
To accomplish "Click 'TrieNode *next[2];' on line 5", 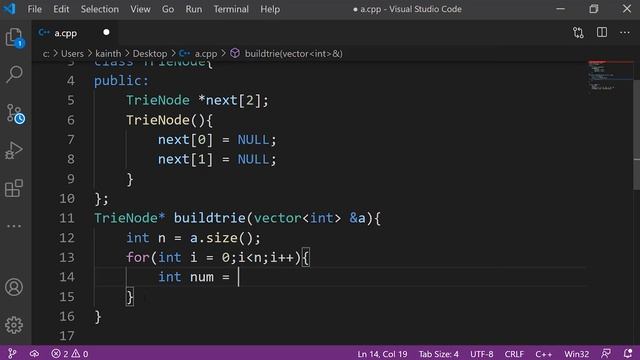I will (x=197, y=100).
